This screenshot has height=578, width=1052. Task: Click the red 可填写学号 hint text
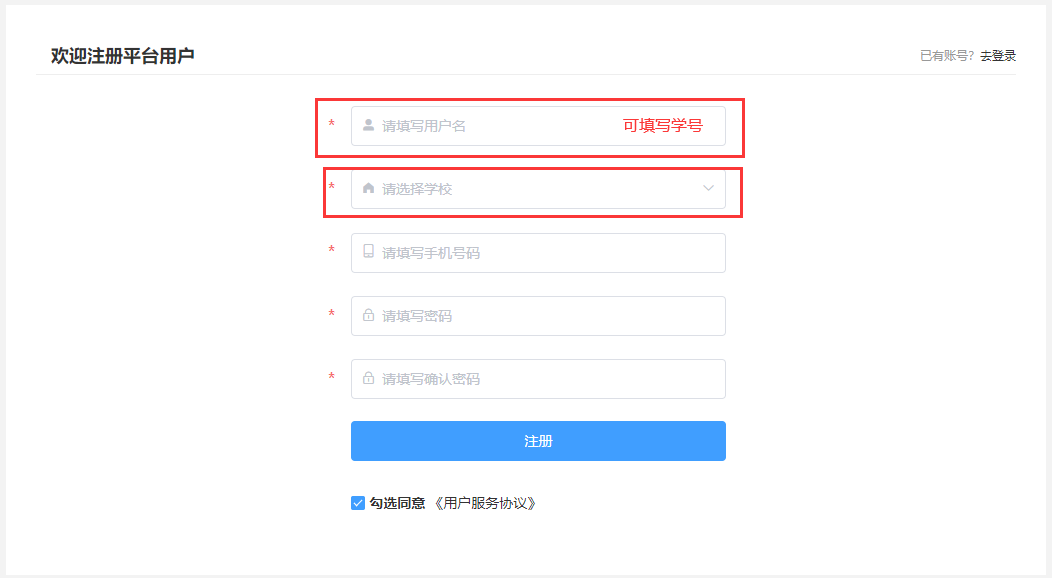tap(662, 126)
